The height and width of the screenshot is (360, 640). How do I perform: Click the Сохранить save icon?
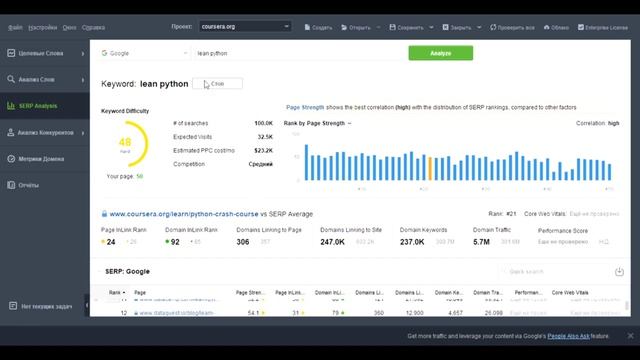click(393, 27)
